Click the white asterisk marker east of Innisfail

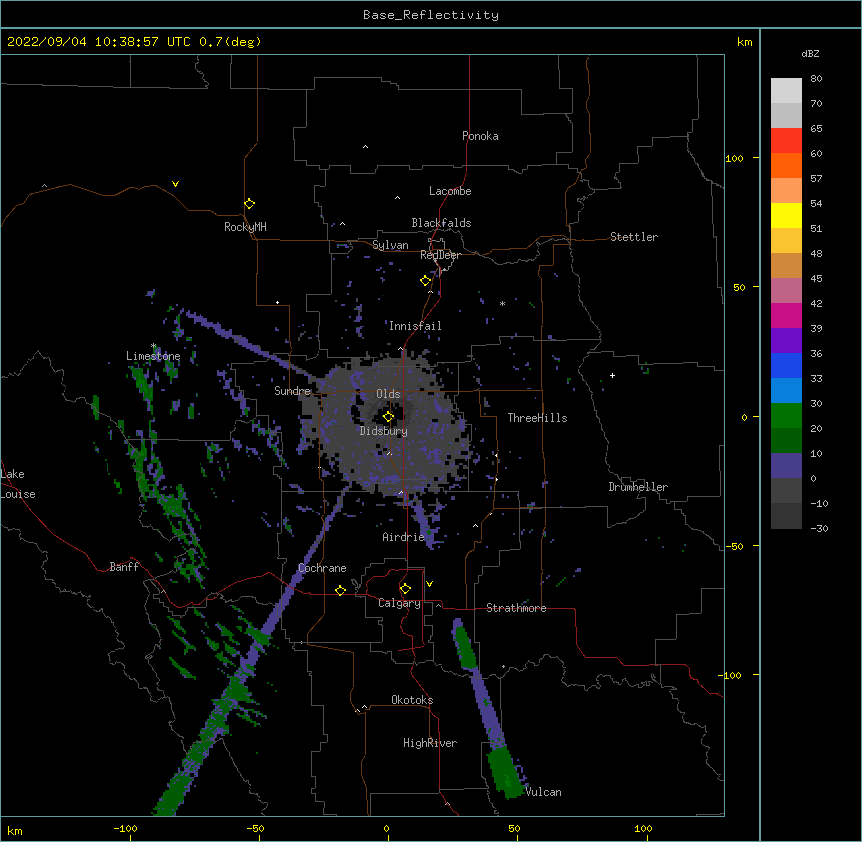[502, 303]
